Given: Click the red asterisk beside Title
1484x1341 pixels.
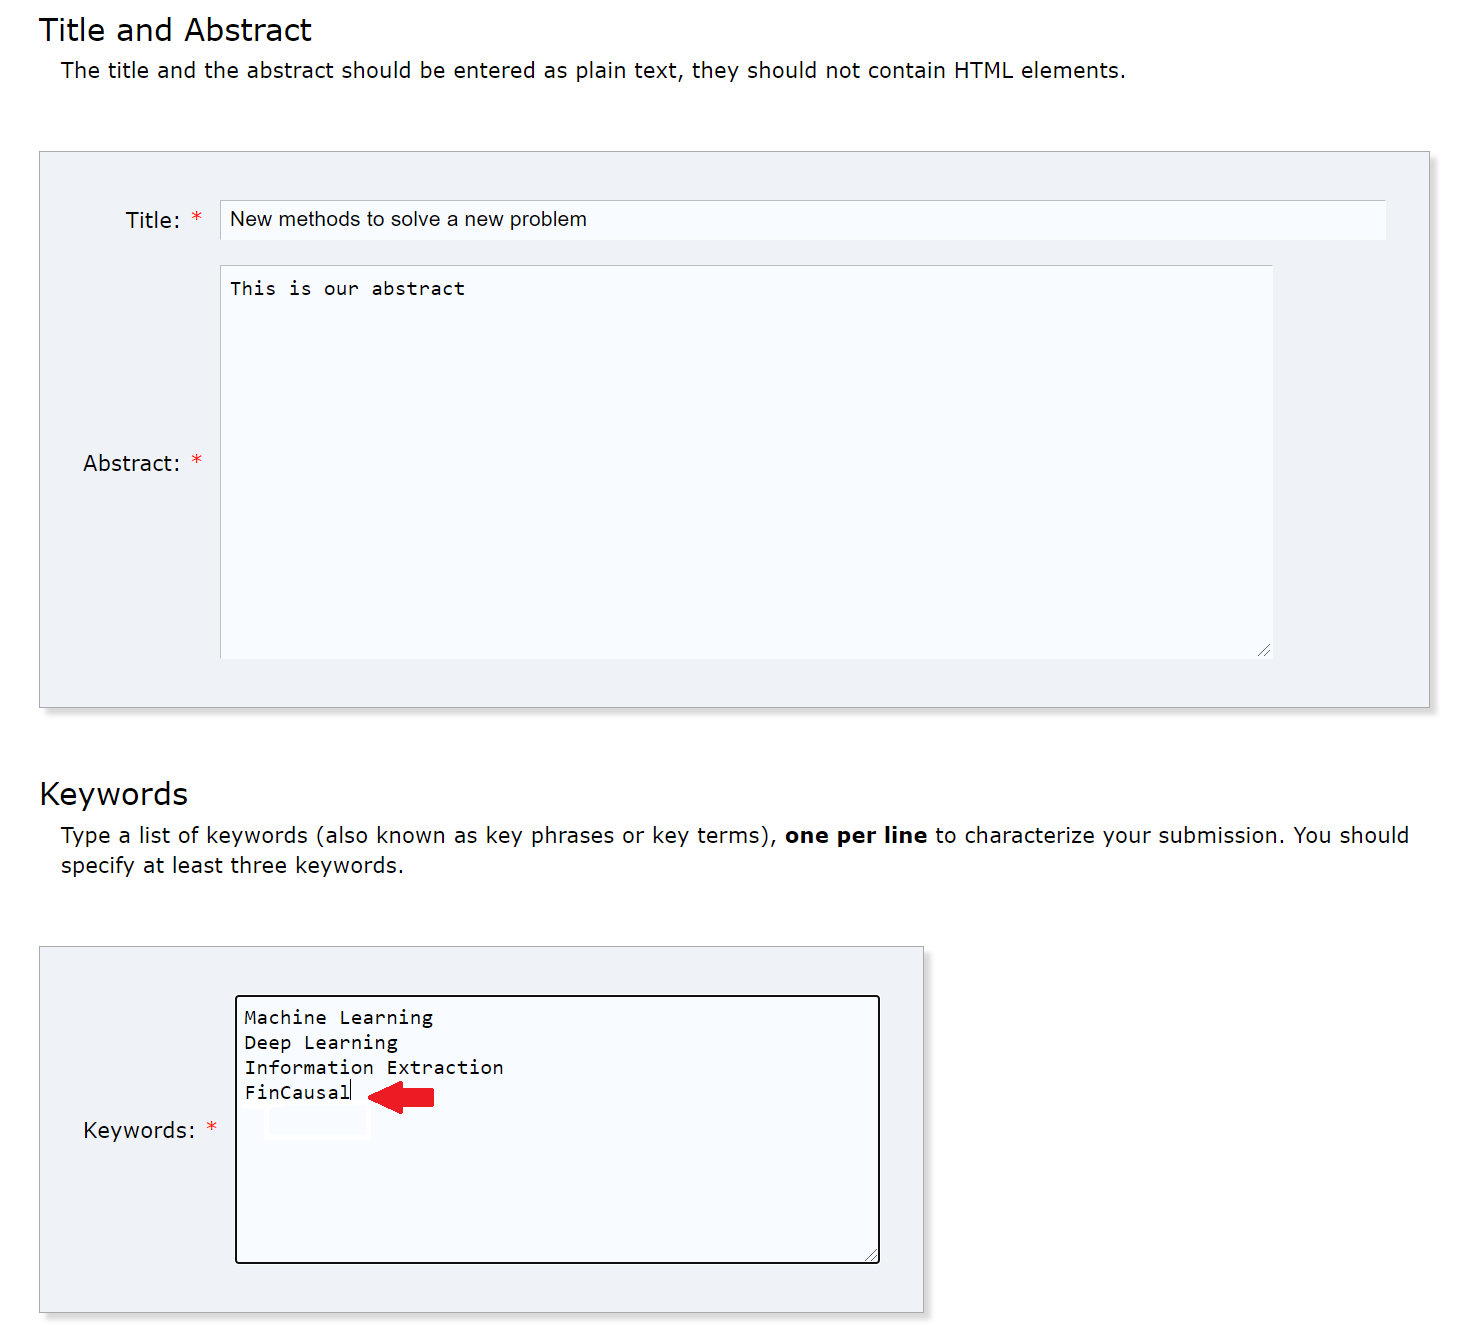Looking at the screenshot, I should [x=197, y=217].
